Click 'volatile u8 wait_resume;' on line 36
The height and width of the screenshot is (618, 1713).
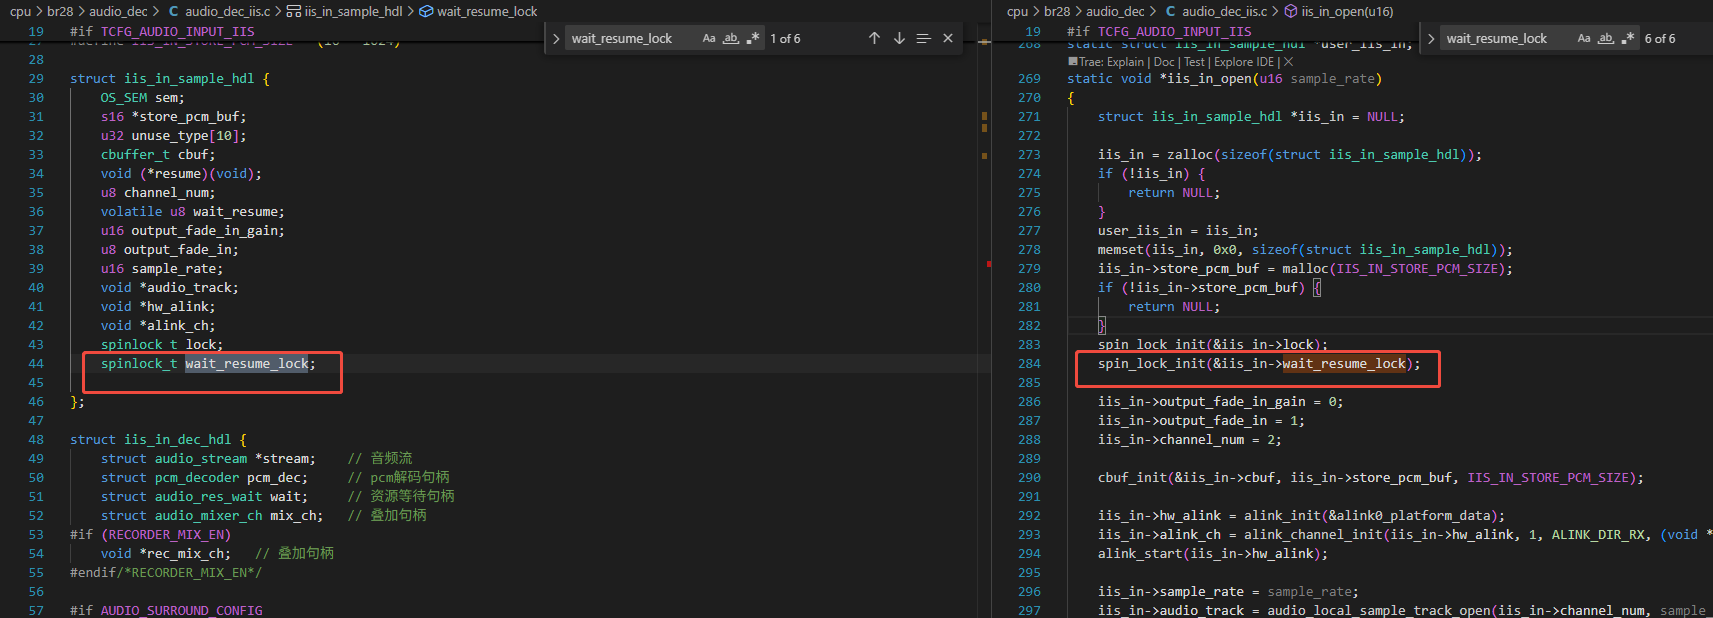coord(192,212)
